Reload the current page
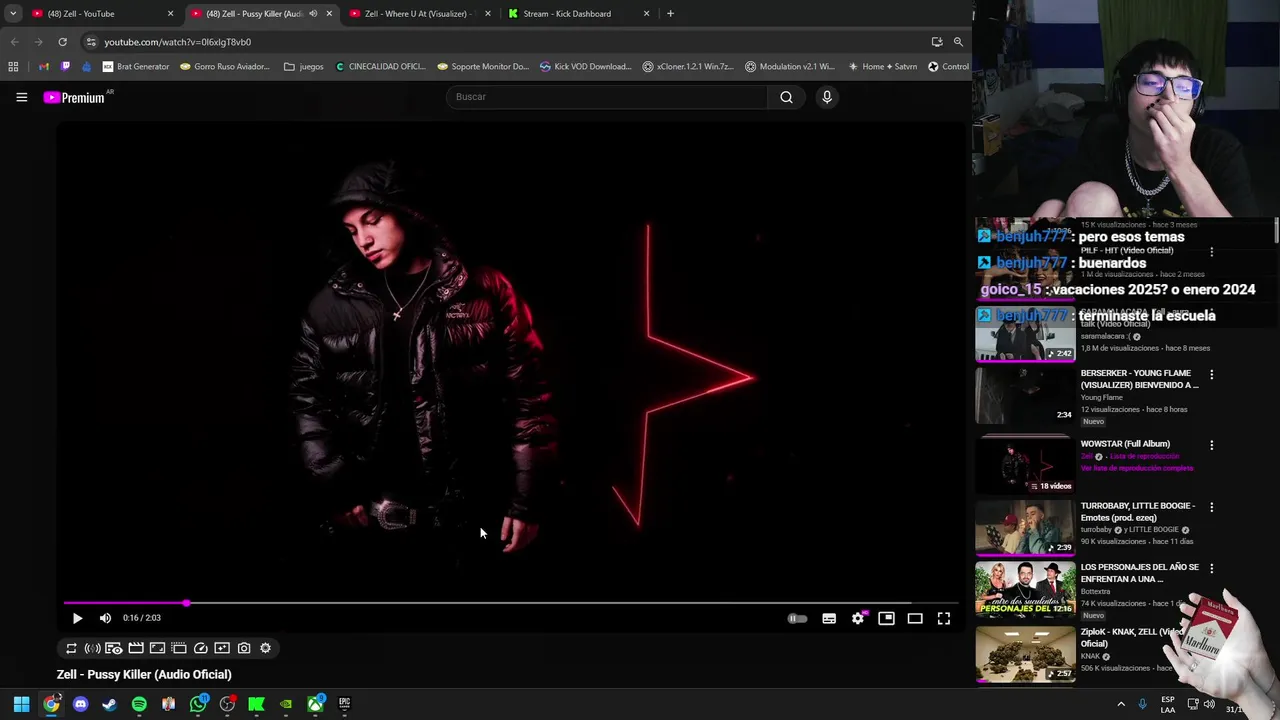 tap(62, 42)
